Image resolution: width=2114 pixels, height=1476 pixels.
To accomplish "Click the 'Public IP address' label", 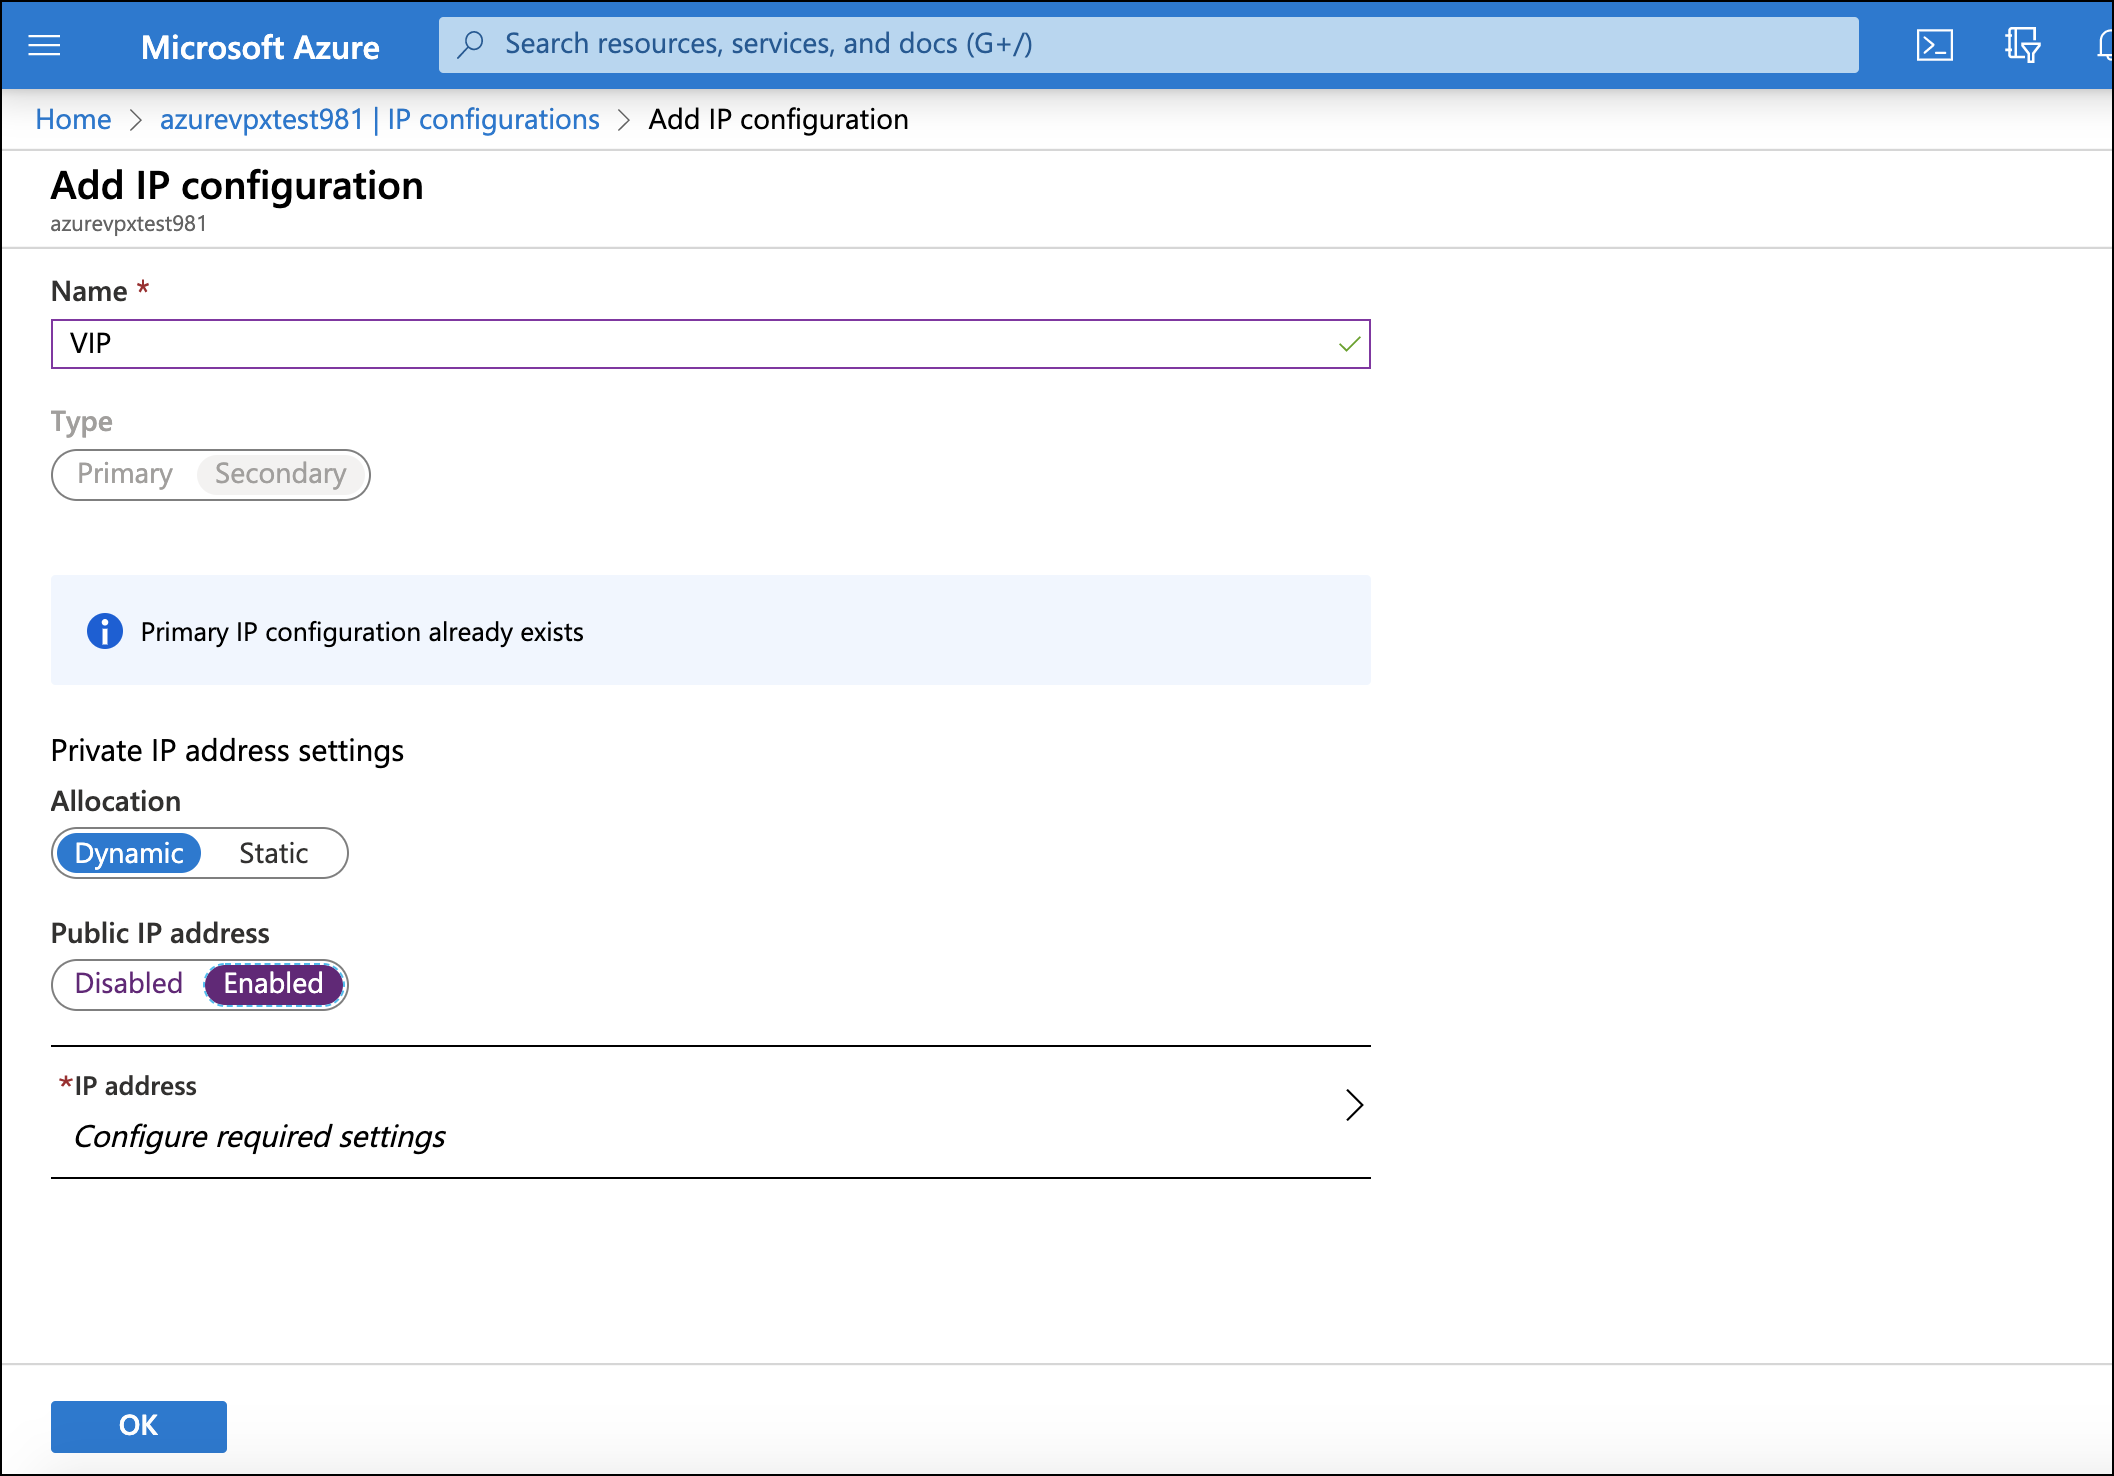I will click(x=160, y=933).
